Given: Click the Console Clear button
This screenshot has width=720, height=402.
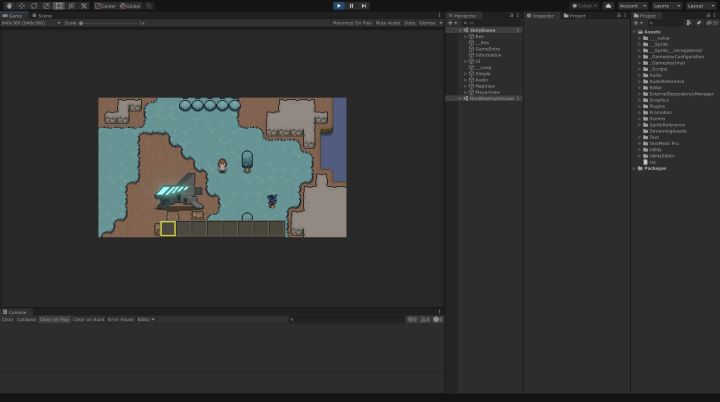Looking at the screenshot, I should [7, 319].
